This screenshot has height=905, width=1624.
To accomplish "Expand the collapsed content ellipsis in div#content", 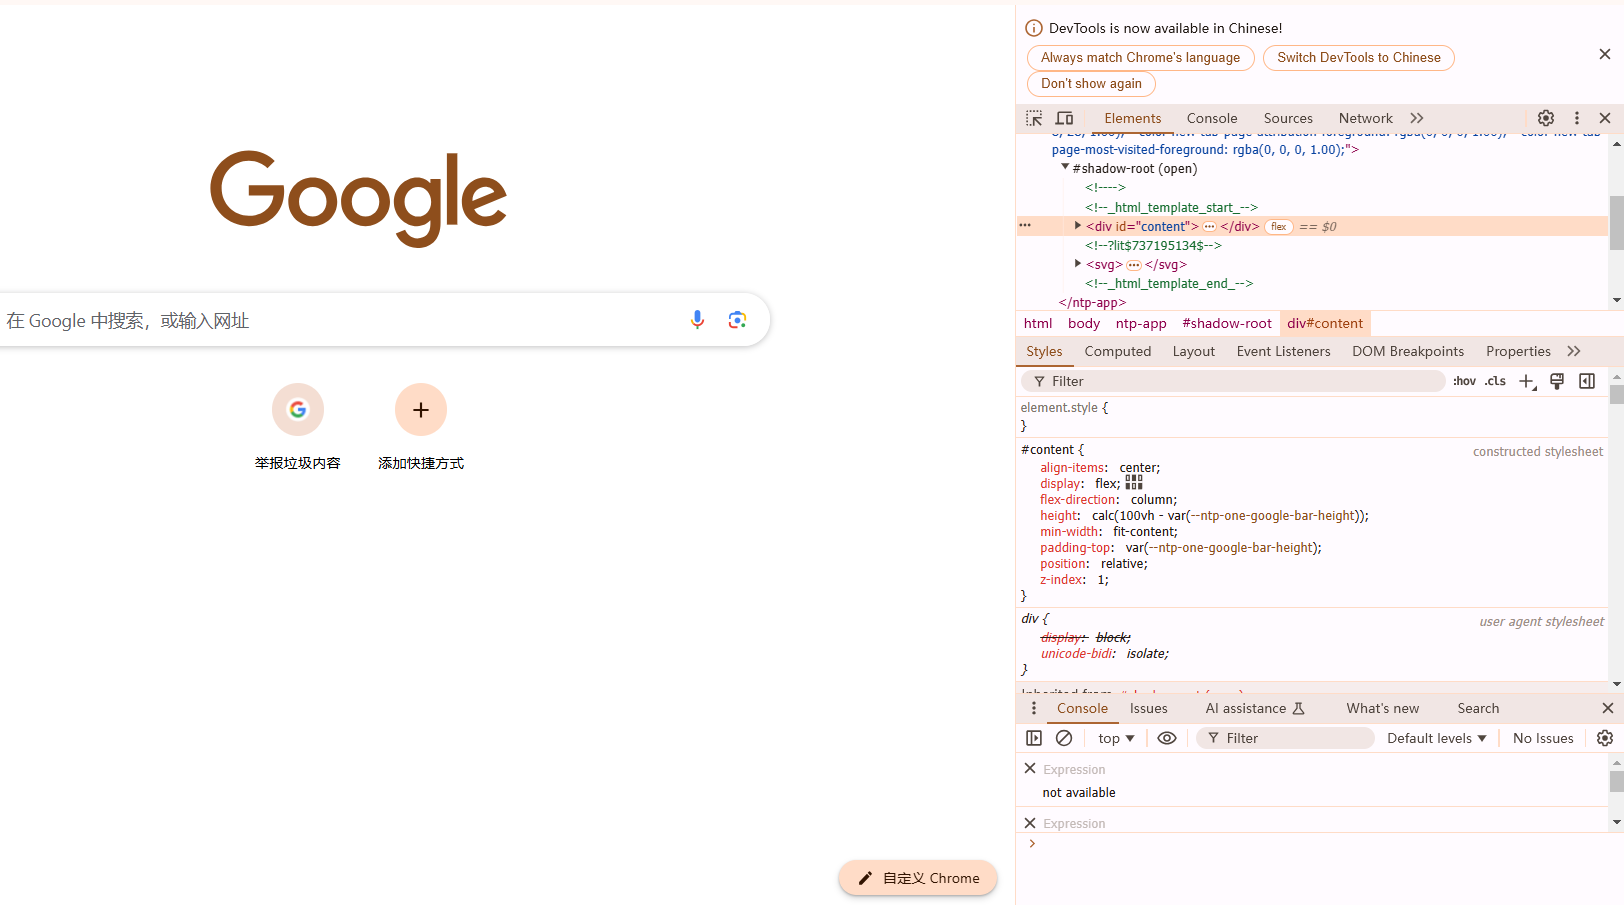I will click(1209, 227).
